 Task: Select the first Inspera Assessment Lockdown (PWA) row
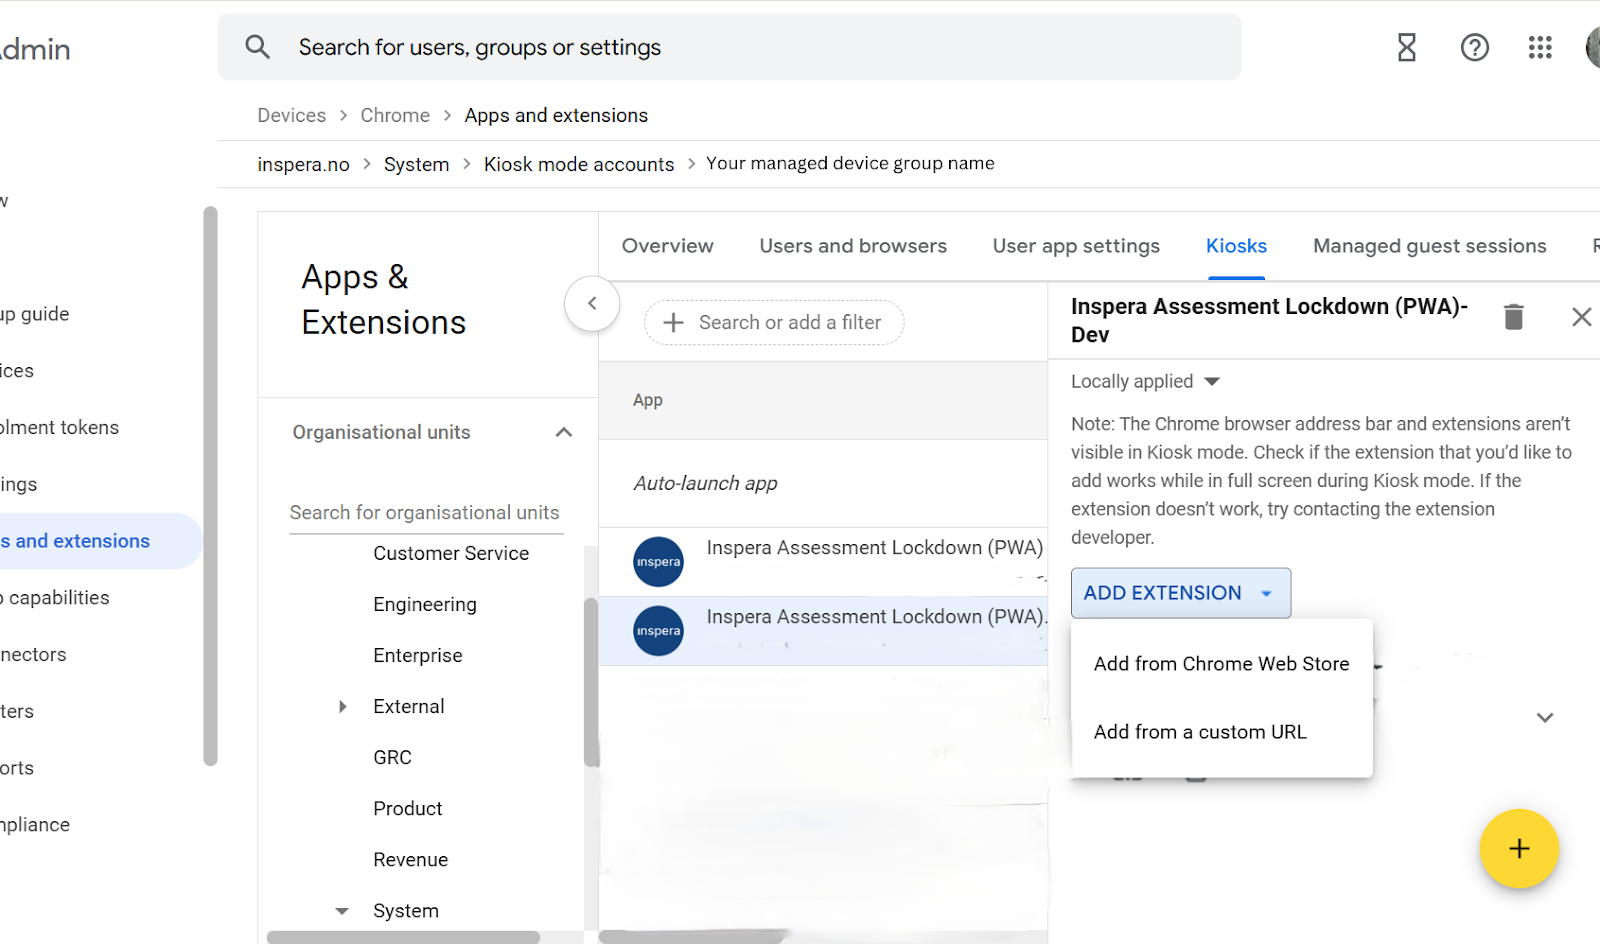pyautogui.click(x=823, y=562)
